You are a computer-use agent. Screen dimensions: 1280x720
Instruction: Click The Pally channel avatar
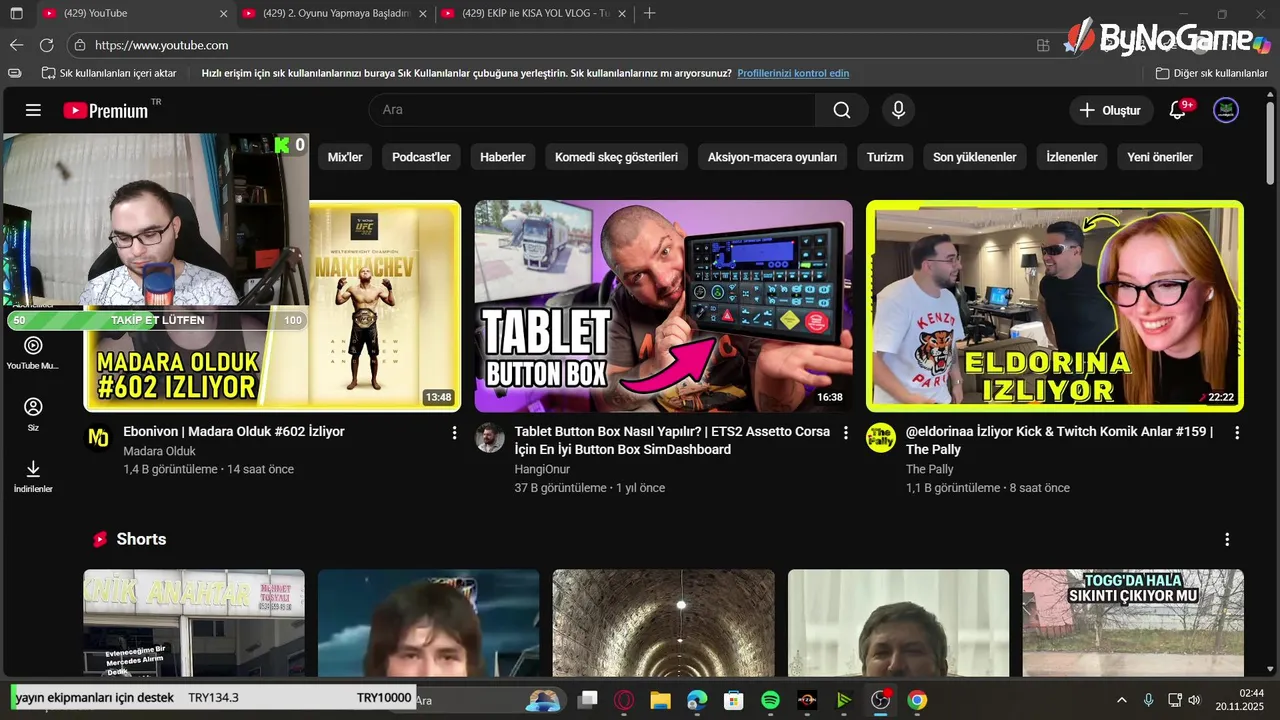click(x=881, y=438)
